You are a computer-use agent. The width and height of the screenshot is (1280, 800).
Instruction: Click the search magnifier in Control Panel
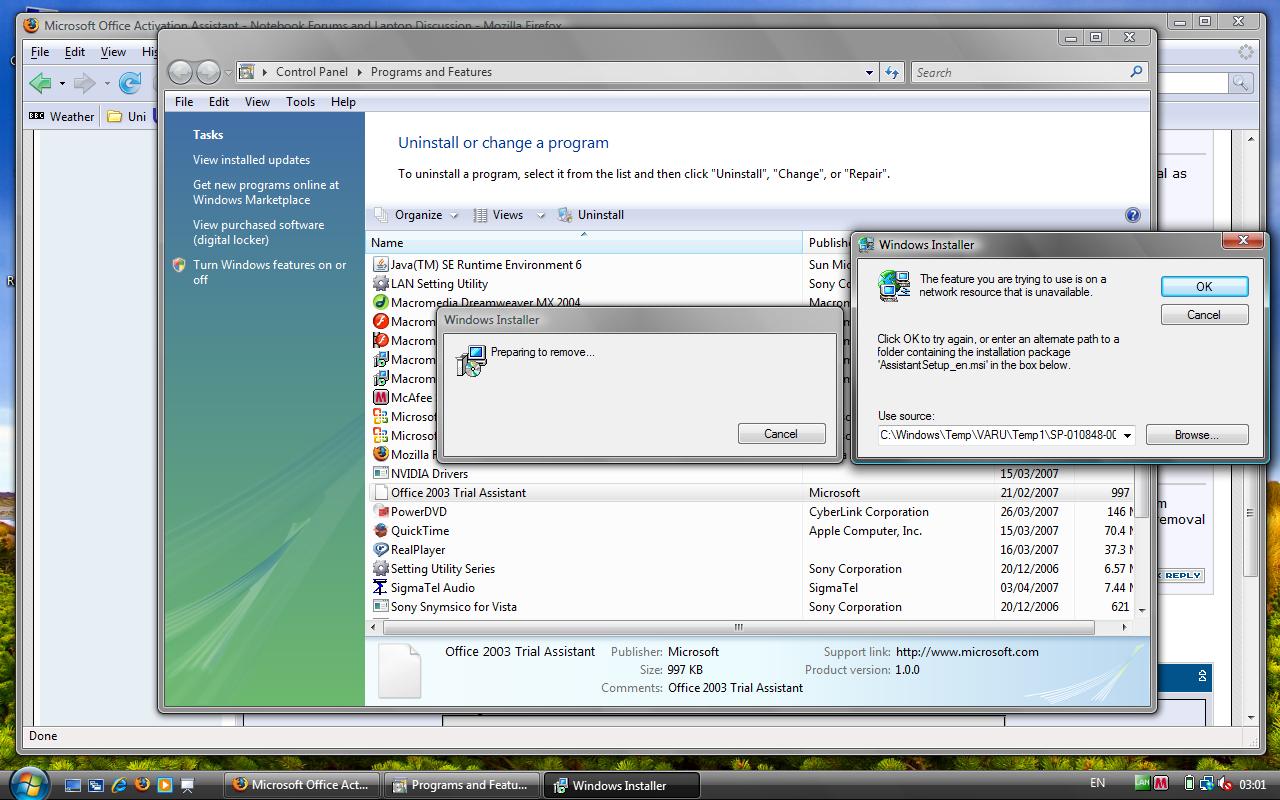(1136, 72)
